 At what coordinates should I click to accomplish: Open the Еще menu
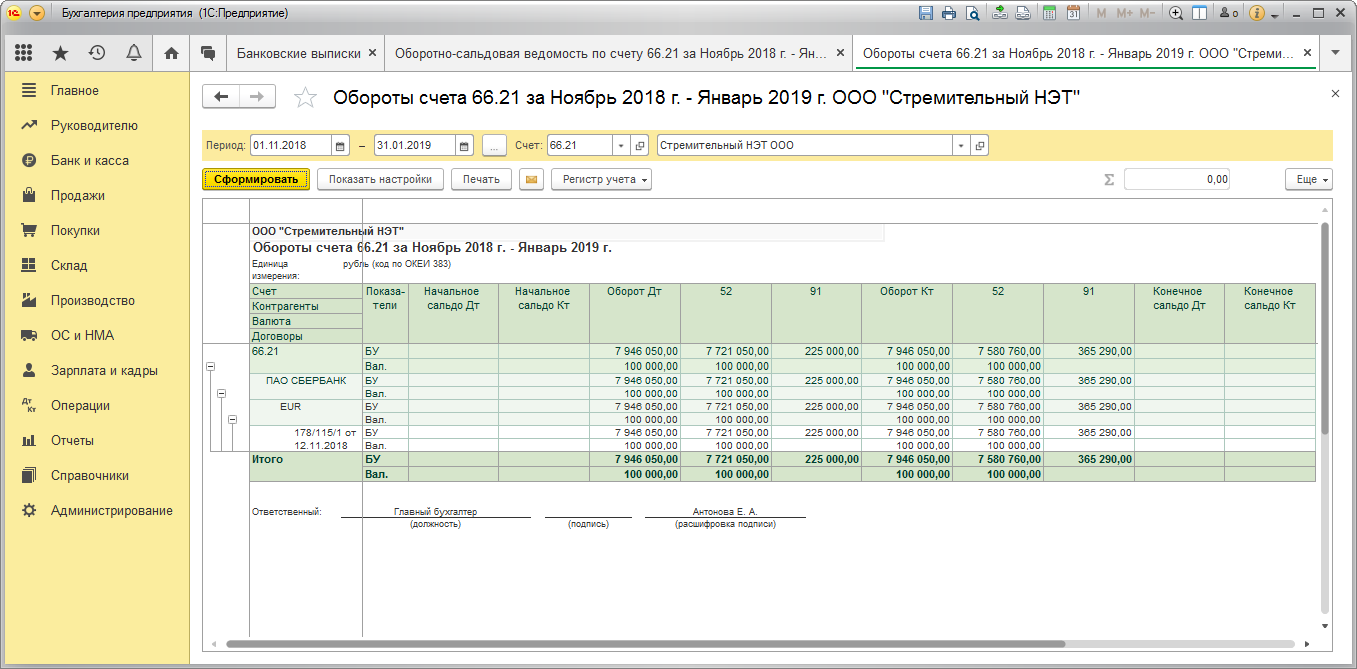click(1308, 180)
